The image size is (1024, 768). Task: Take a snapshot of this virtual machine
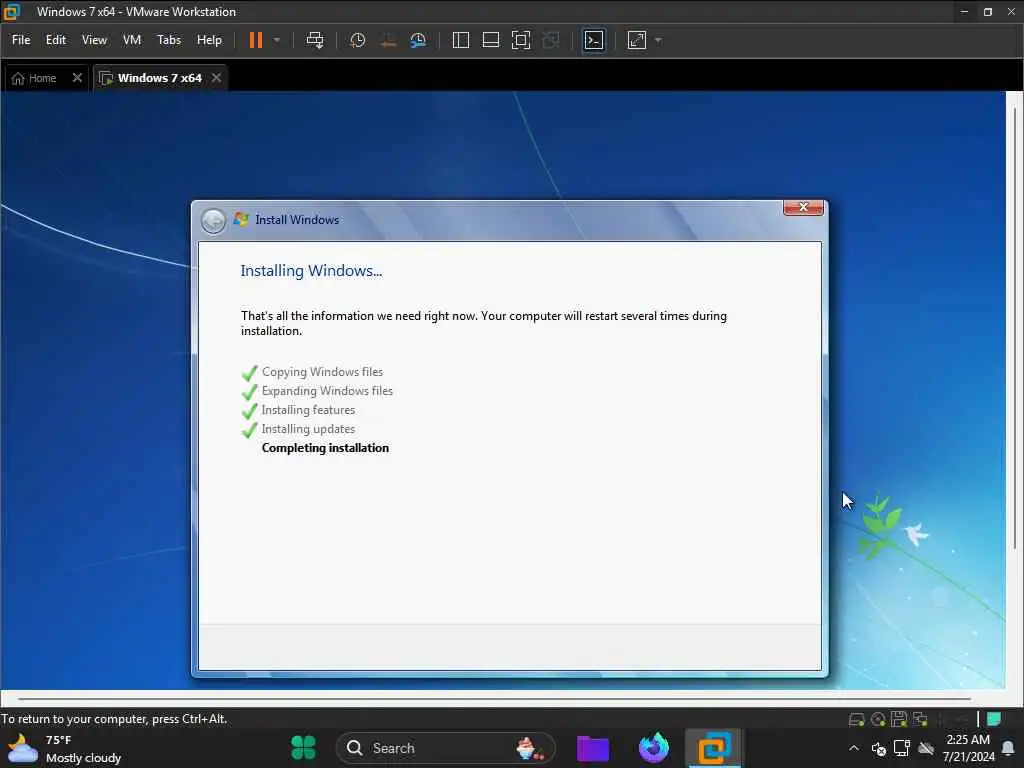coord(357,40)
